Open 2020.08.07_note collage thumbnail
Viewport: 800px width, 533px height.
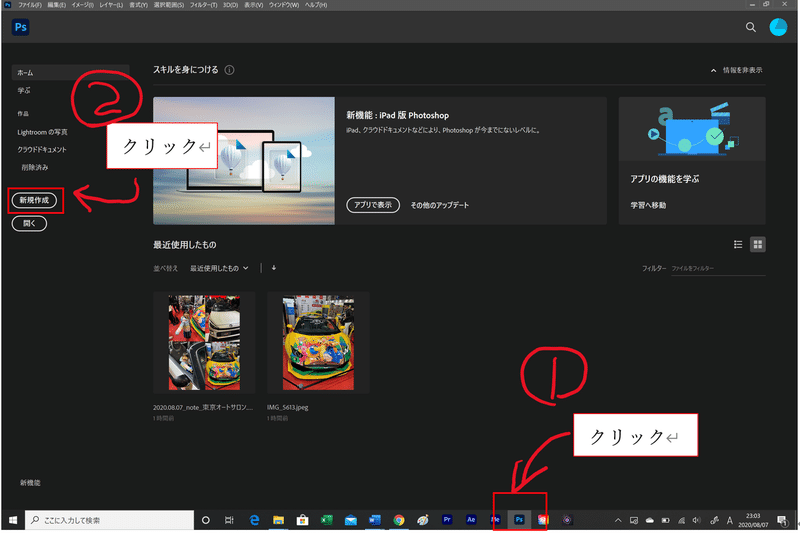[204, 343]
